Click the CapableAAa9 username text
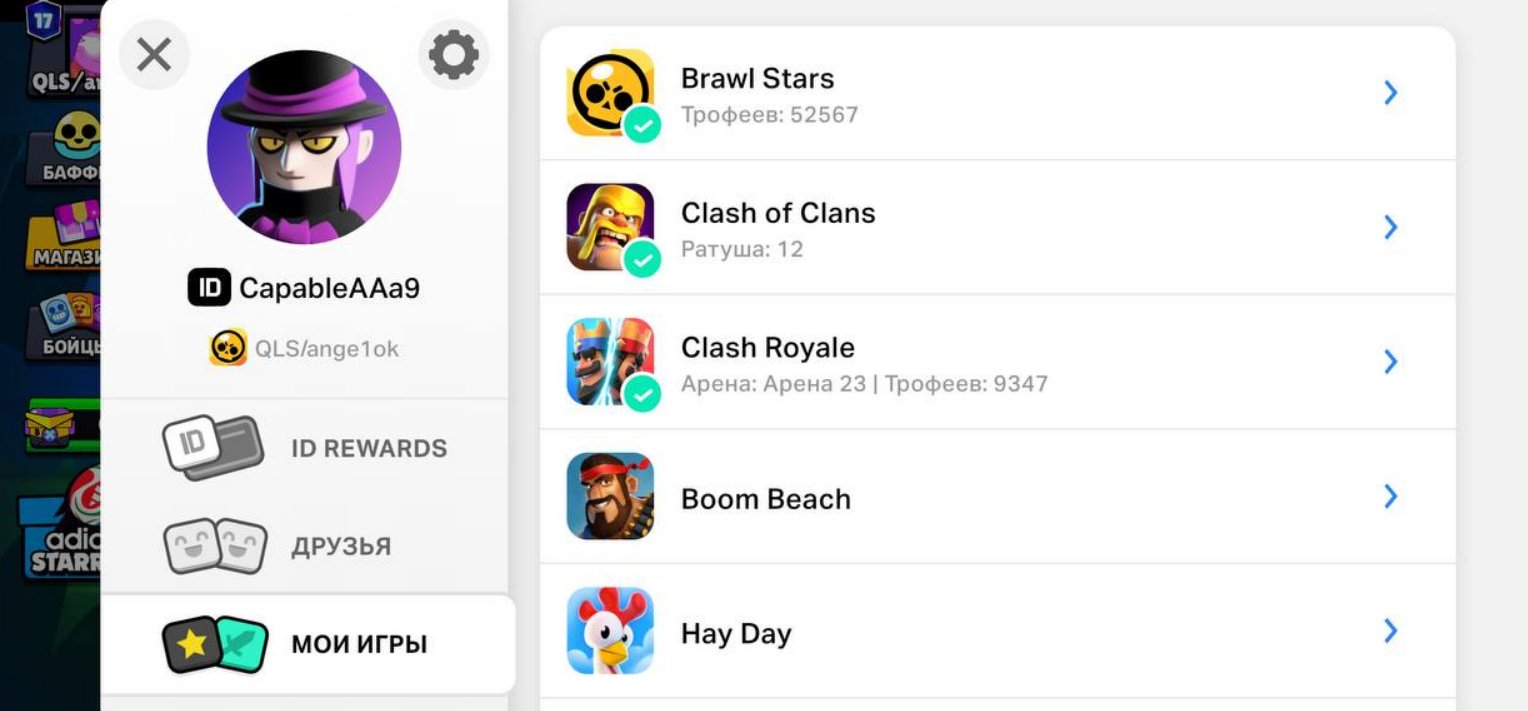 [329, 288]
